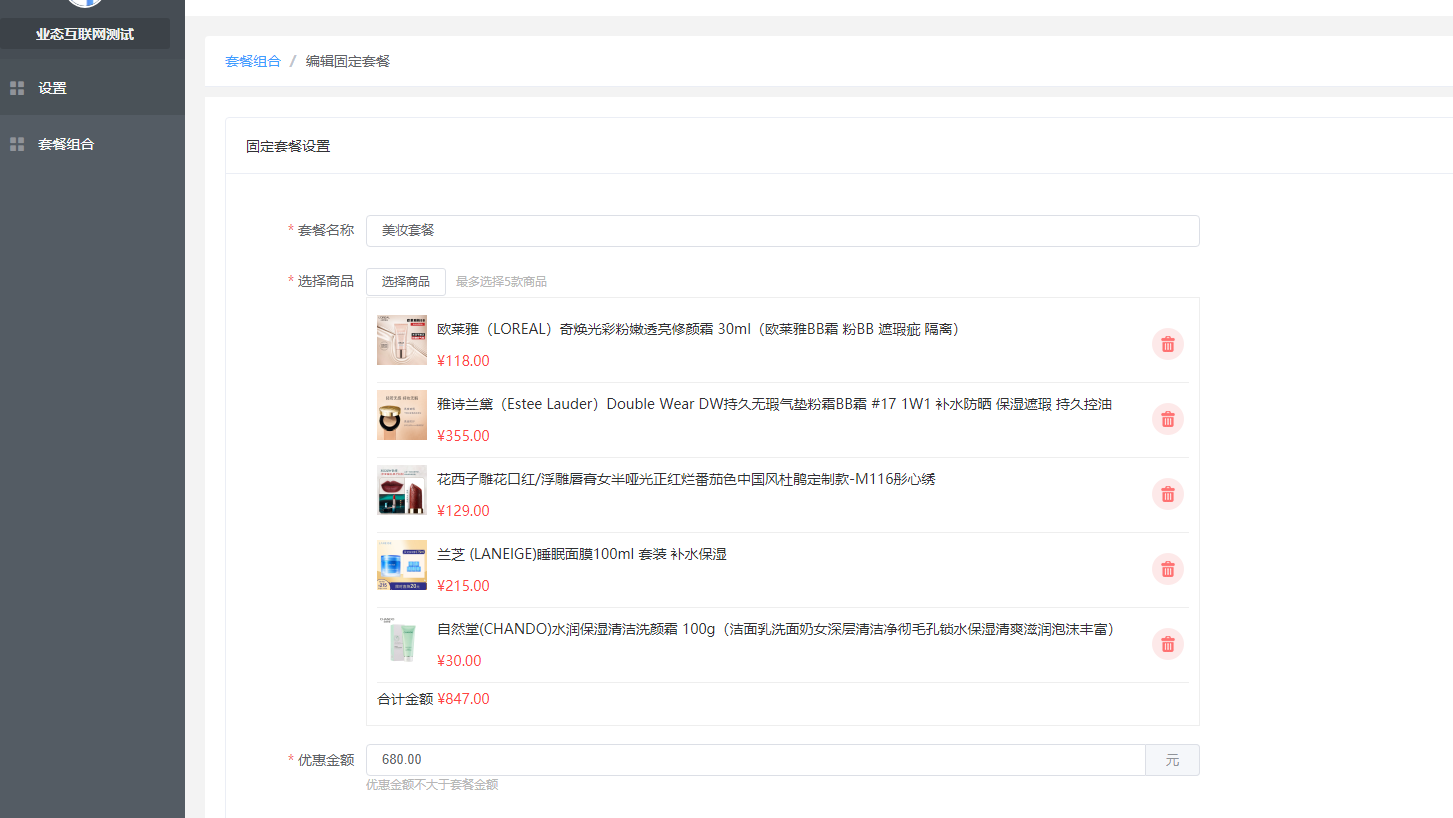Viewport: 1453px width, 818px height.
Task: Click the ¥129.00 price
Action: (x=463, y=511)
